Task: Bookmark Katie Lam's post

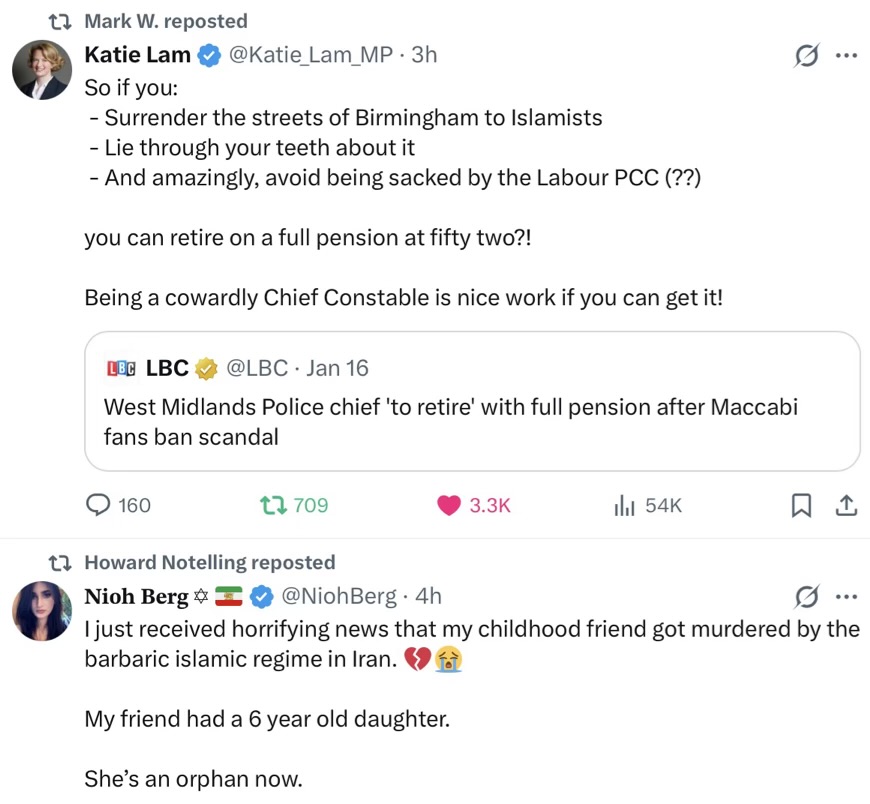Action: (x=801, y=506)
